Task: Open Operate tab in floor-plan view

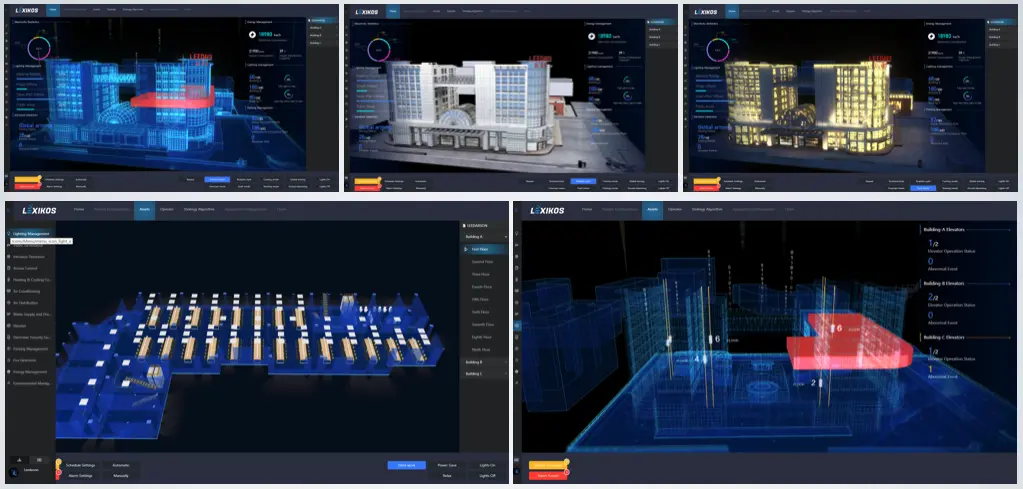Action: coord(167,210)
